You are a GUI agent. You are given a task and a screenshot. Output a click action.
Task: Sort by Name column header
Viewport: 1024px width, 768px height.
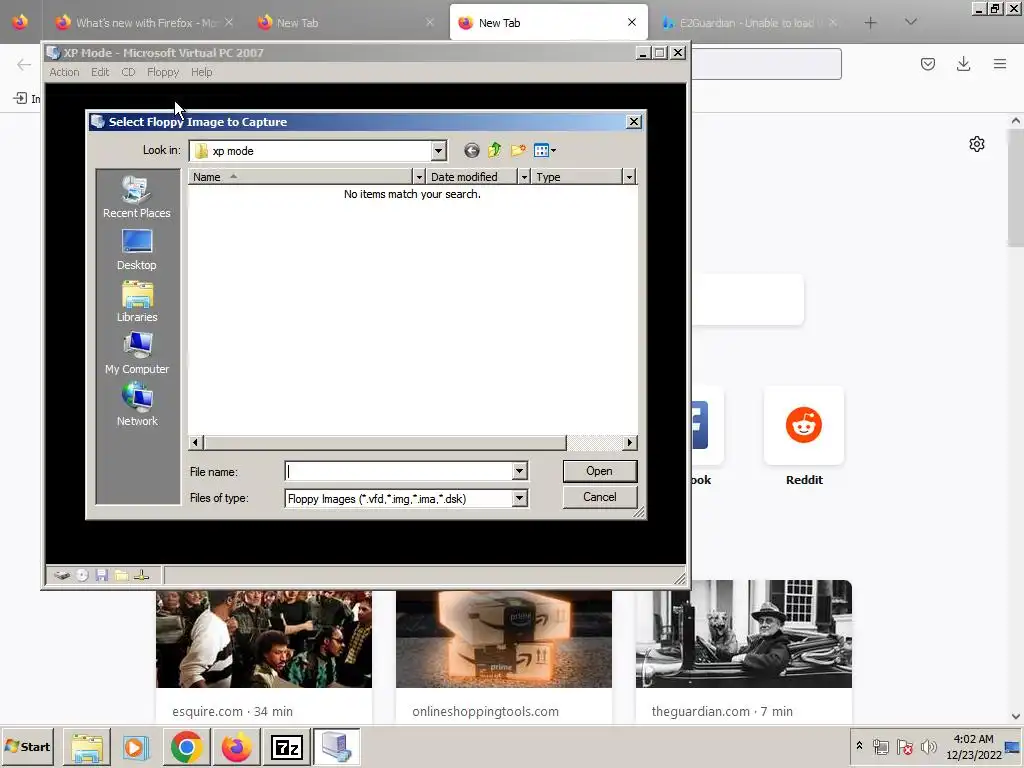point(300,177)
